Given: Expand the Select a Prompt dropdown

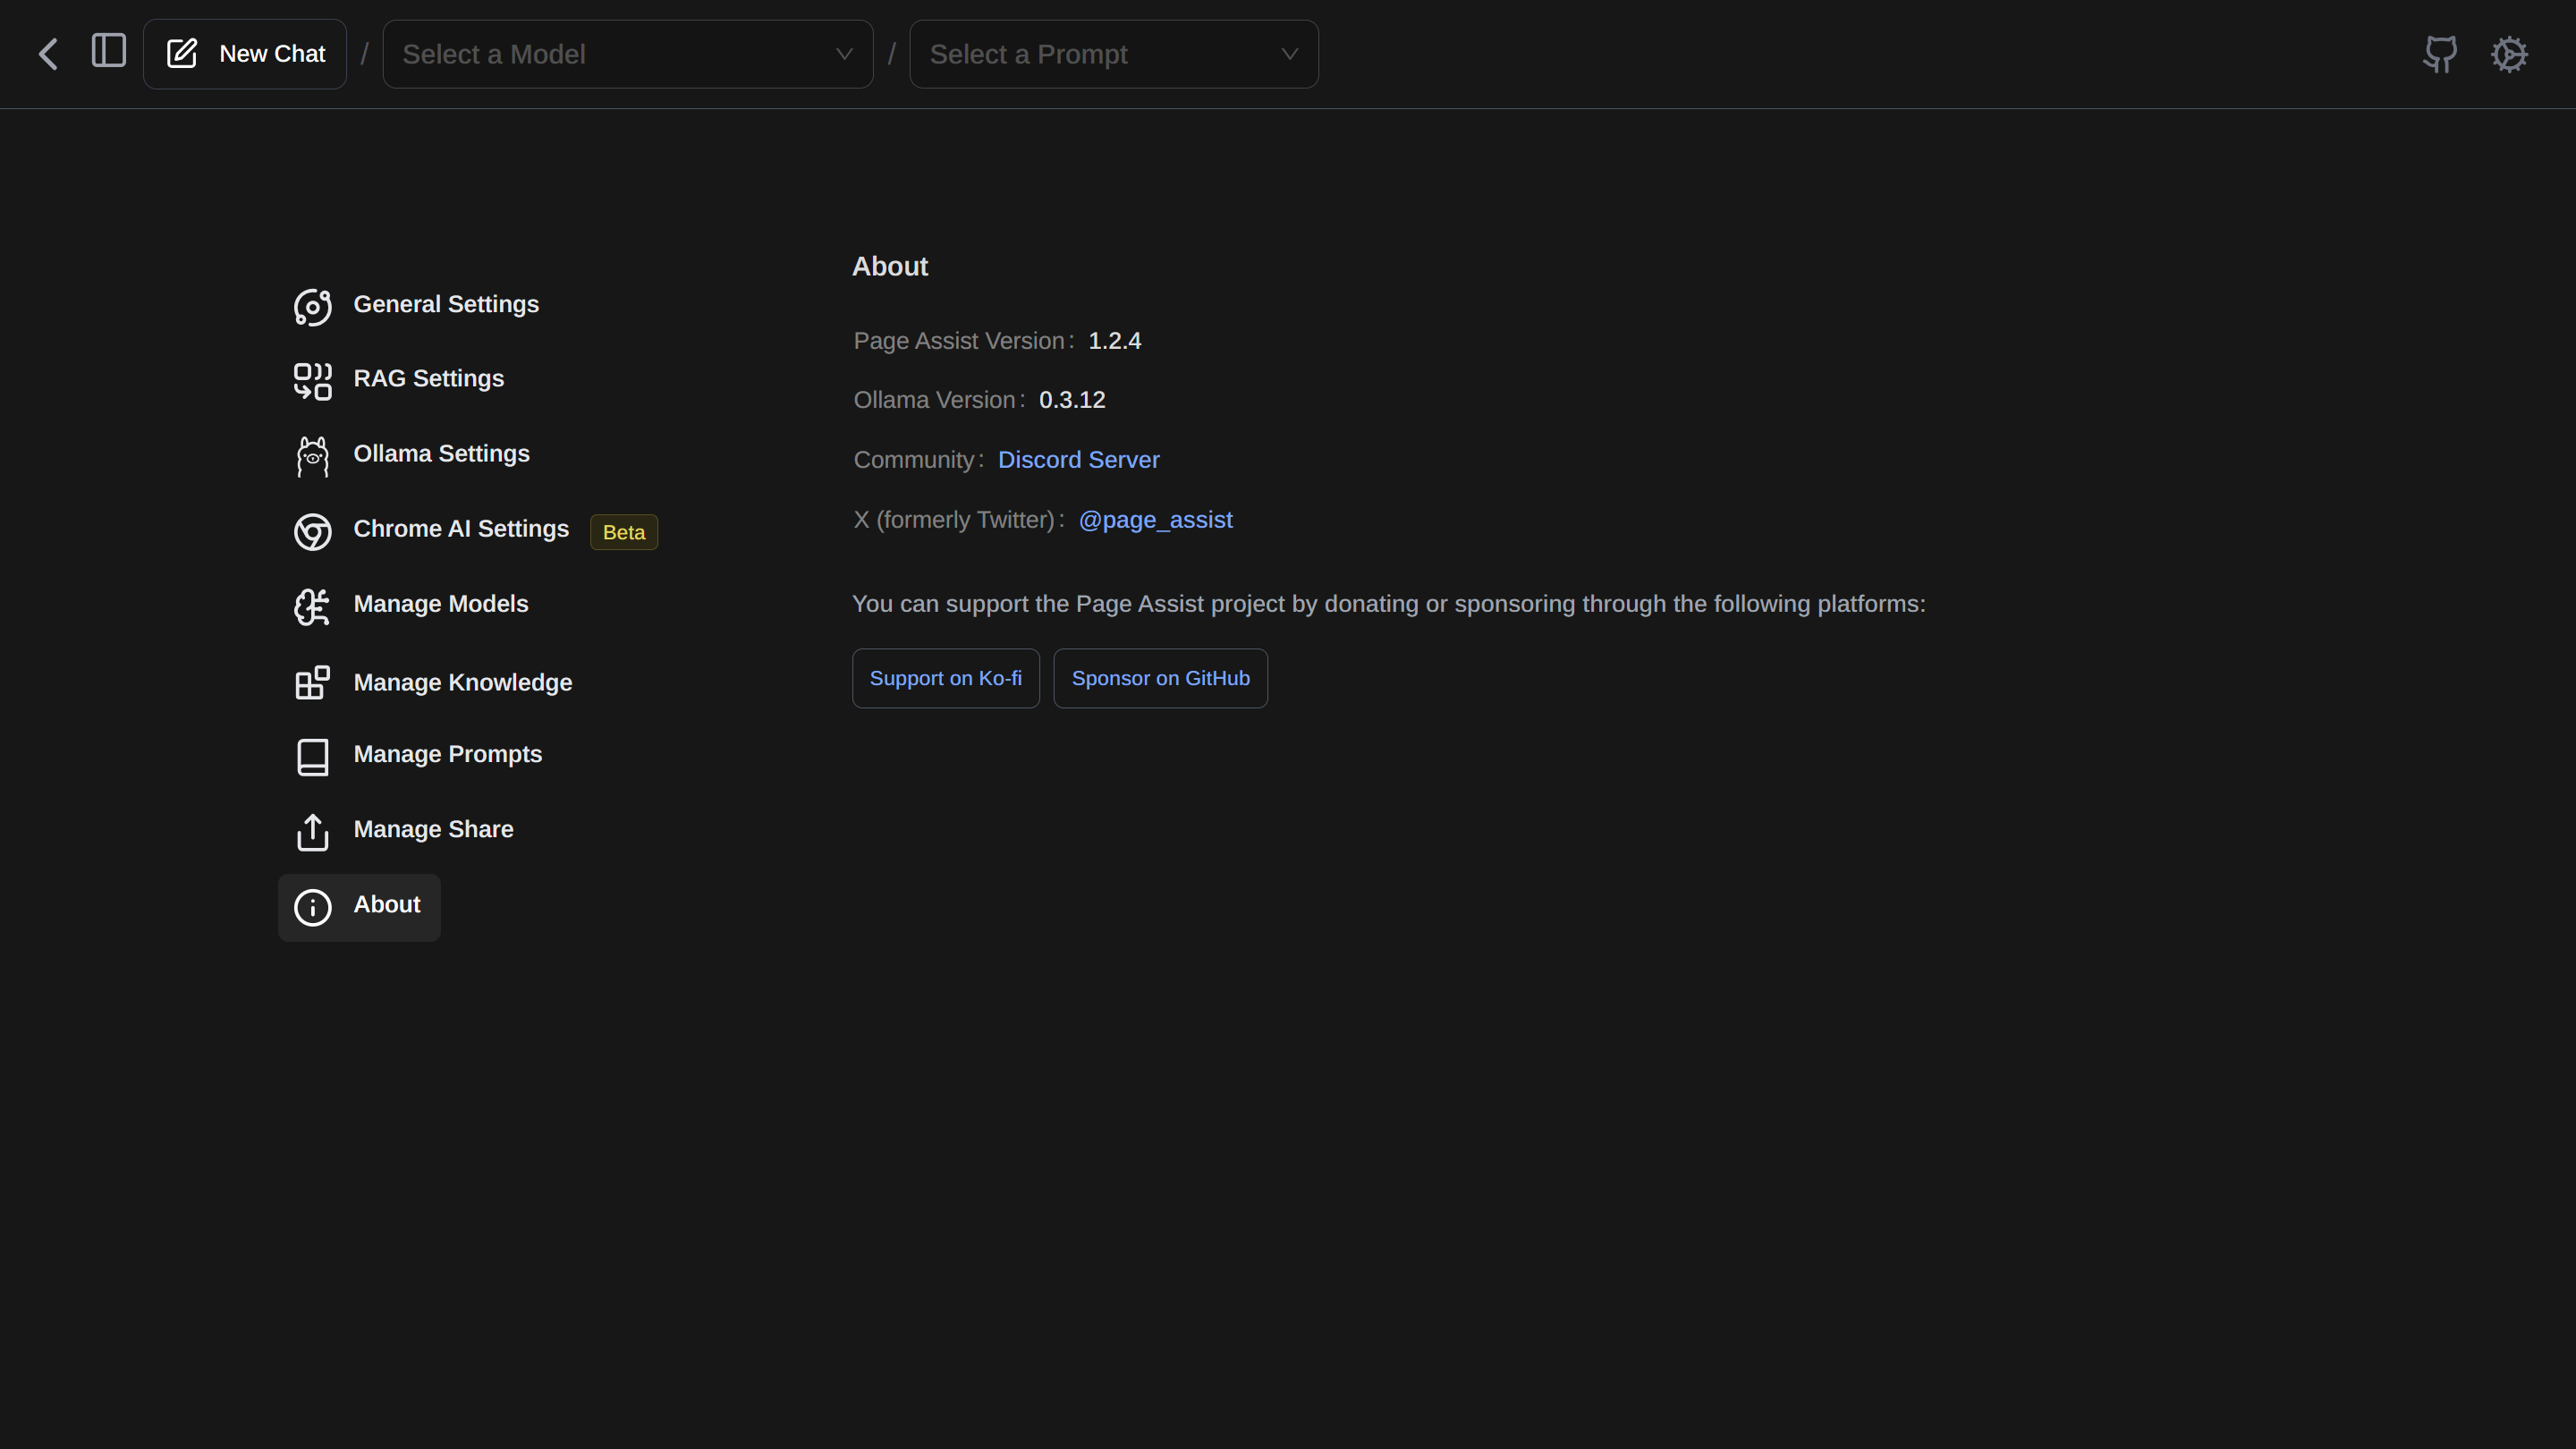Looking at the screenshot, I should [x=1113, y=54].
